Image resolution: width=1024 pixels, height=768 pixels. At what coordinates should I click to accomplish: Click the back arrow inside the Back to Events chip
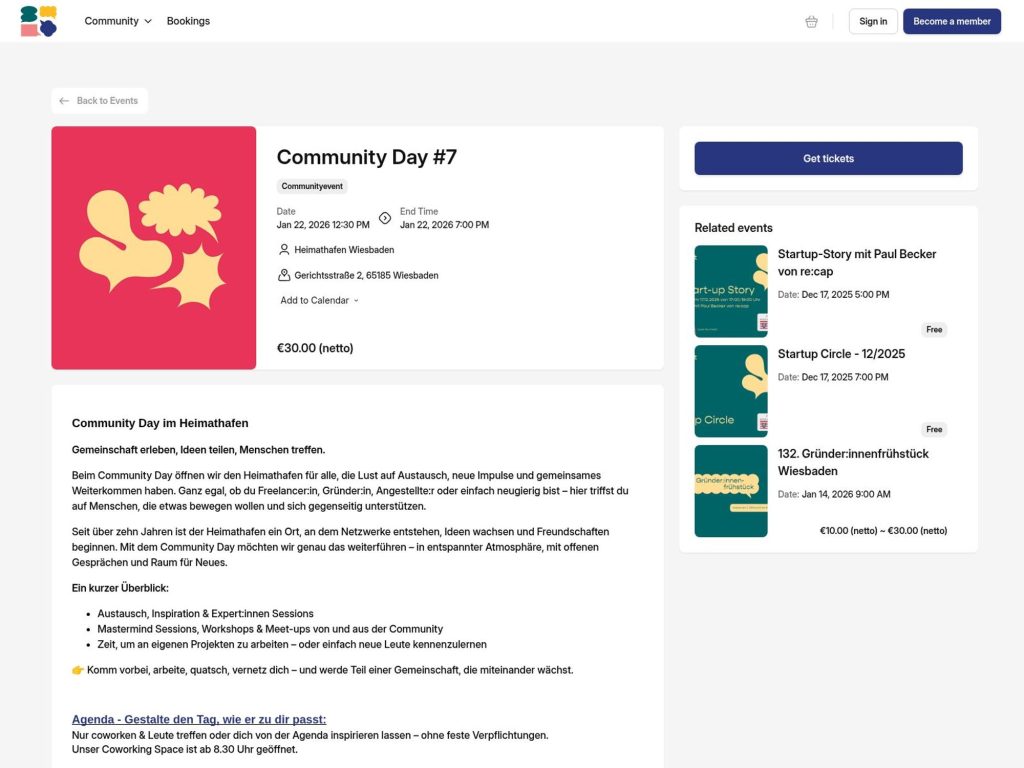pyautogui.click(x=66, y=100)
